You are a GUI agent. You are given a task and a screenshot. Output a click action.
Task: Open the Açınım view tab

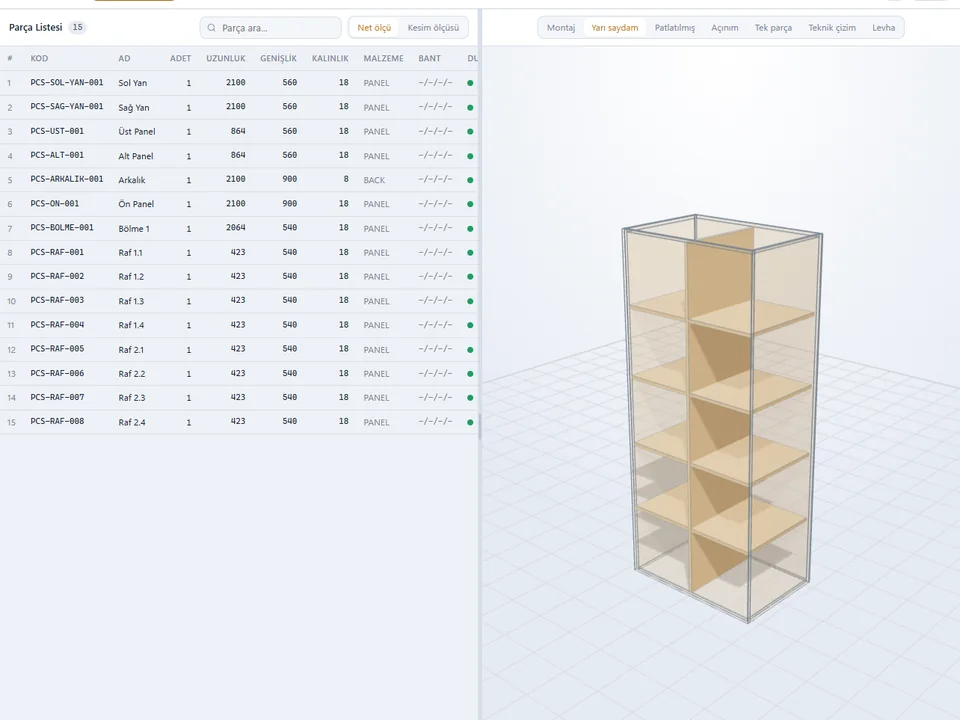725,28
